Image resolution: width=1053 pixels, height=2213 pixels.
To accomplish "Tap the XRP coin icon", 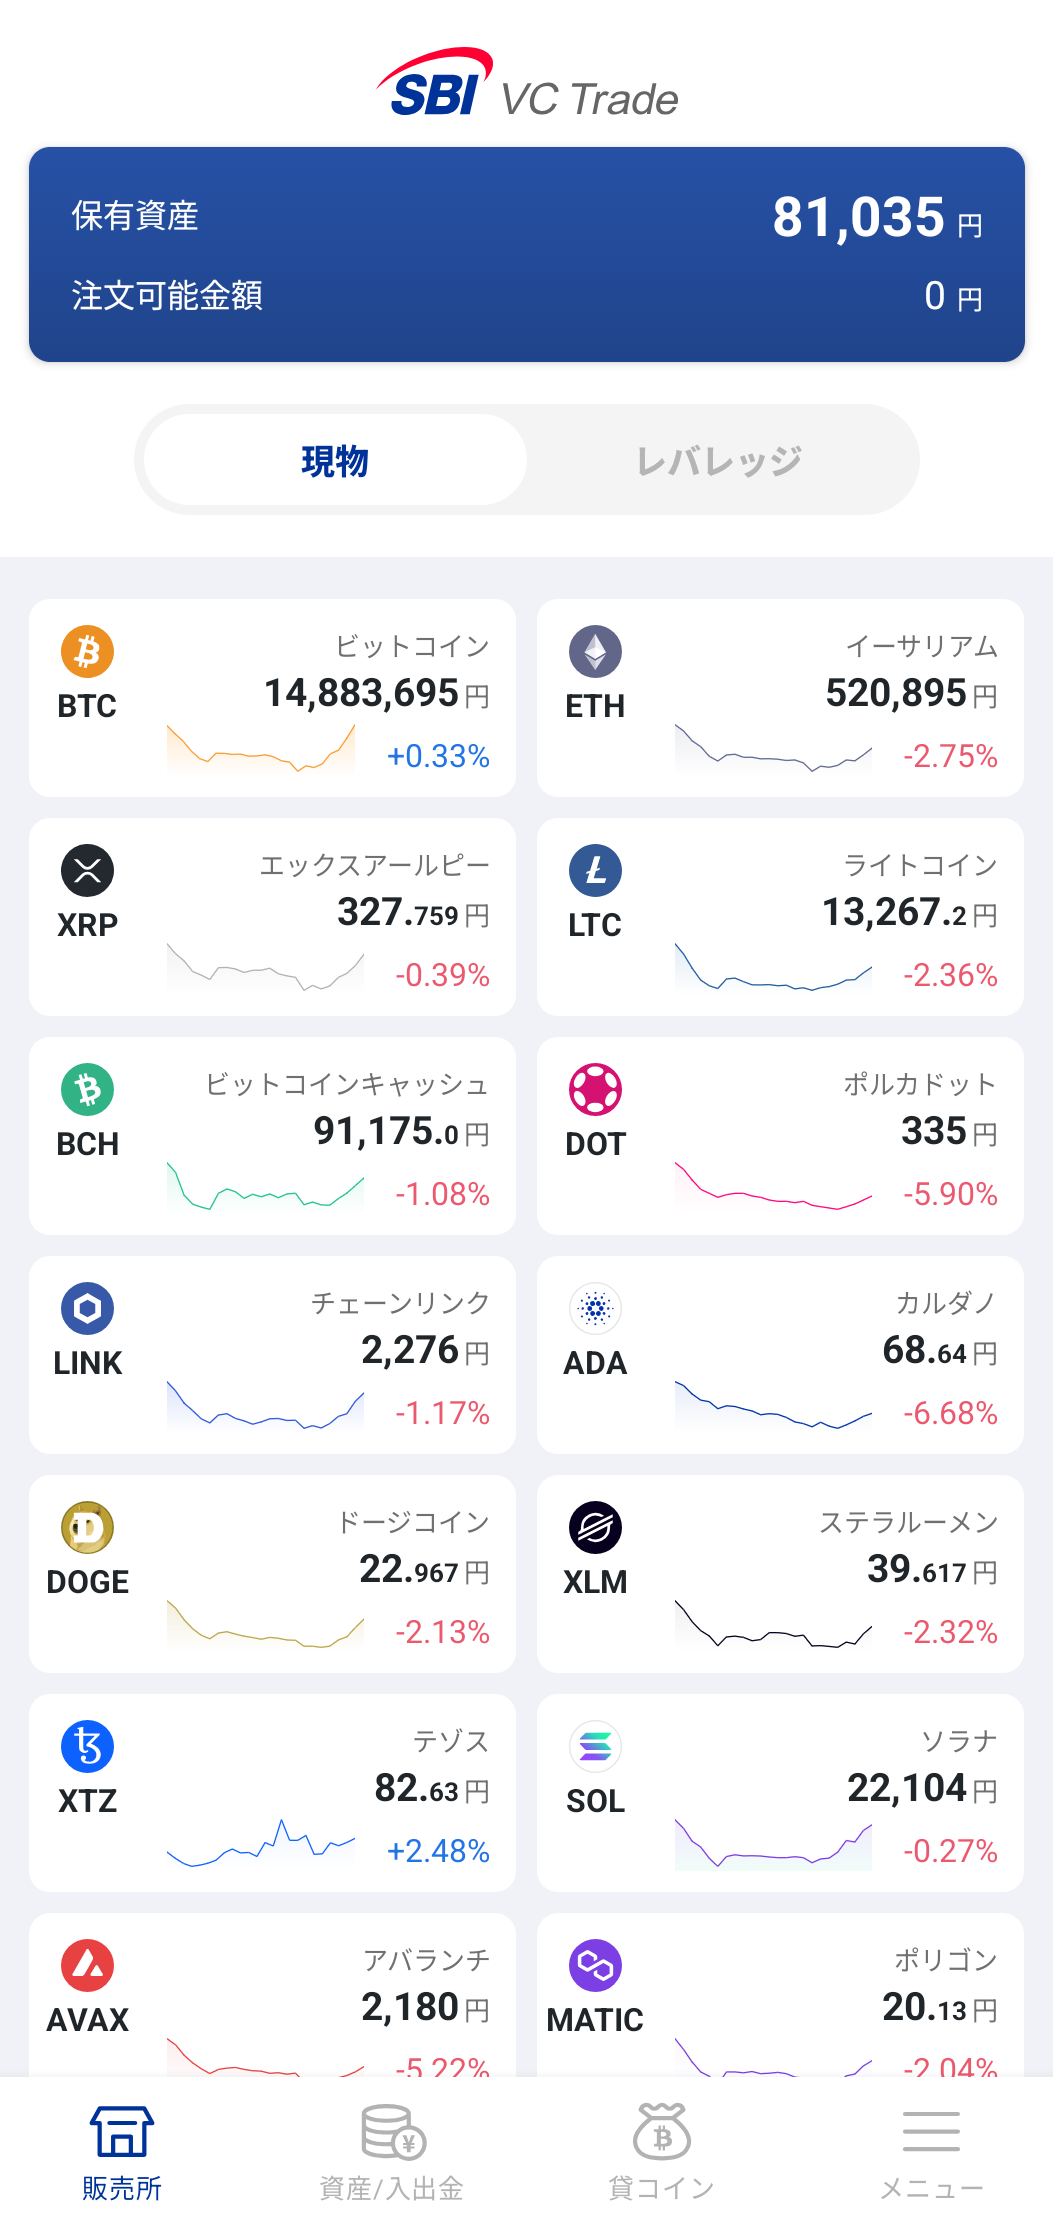I will pyautogui.click(x=88, y=871).
